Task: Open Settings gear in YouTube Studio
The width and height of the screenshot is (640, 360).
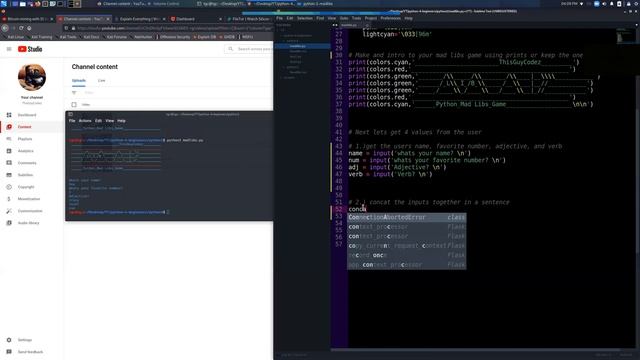Action: (x=9, y=340)
